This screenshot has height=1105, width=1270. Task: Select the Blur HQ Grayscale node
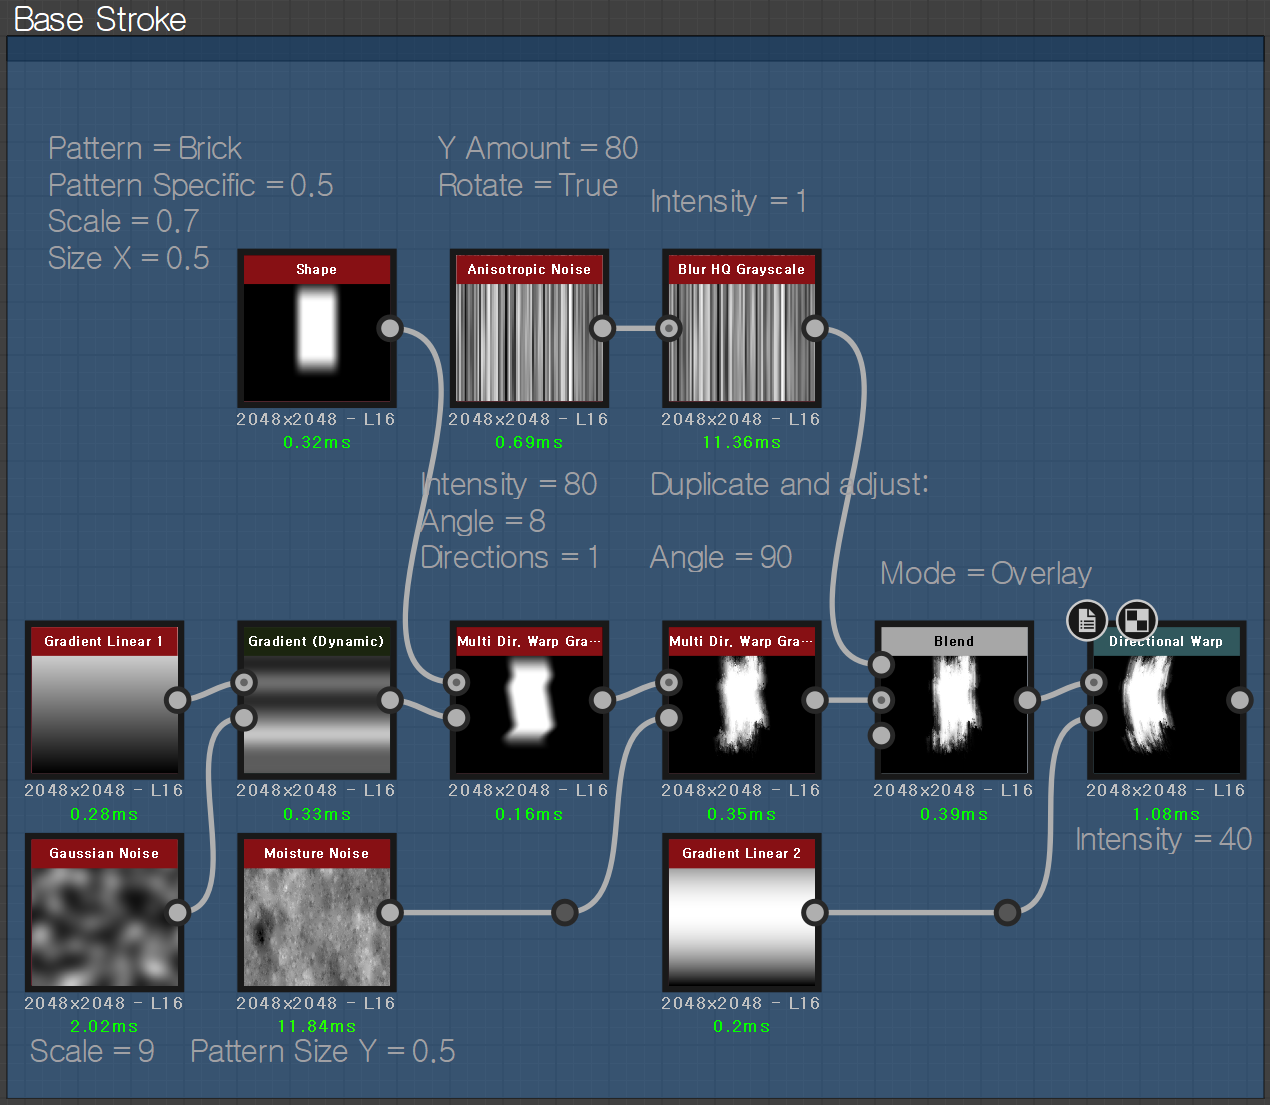point(741,328)
